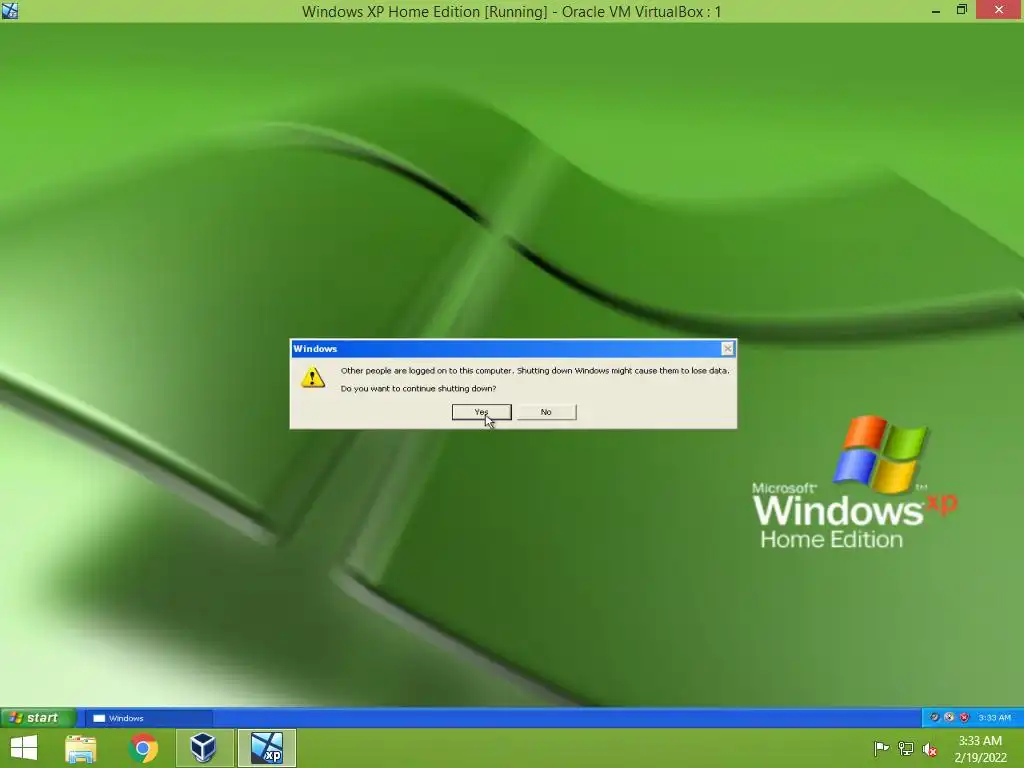
Task: Minimize the VirtualBox VM window
Action: click(x=936, y=10)
